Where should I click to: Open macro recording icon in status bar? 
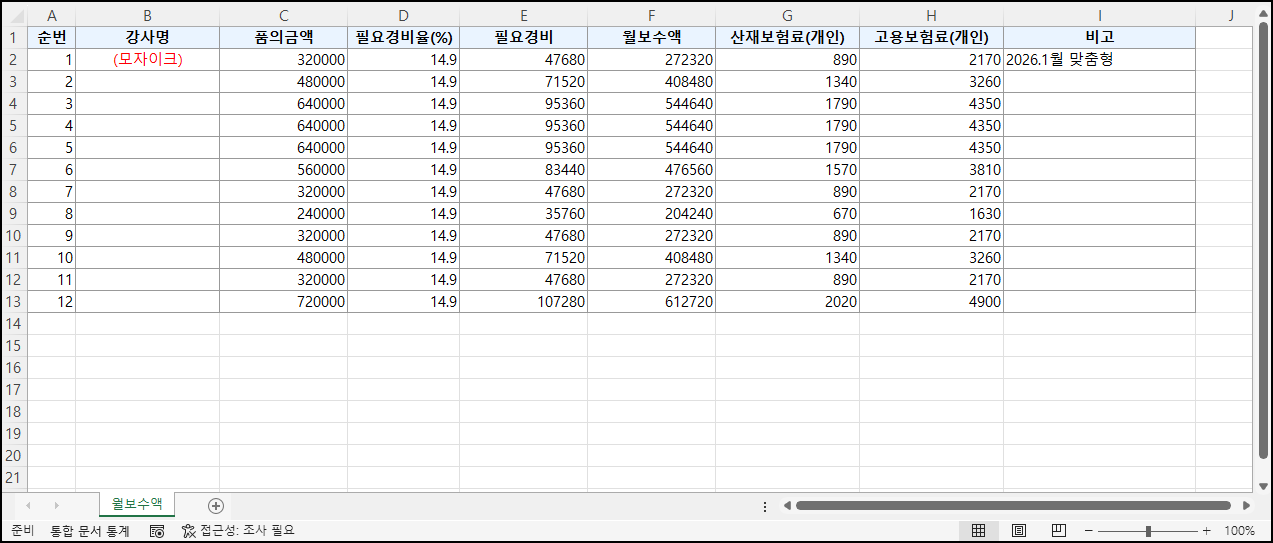pyautogui.click(x=157, y=531)
